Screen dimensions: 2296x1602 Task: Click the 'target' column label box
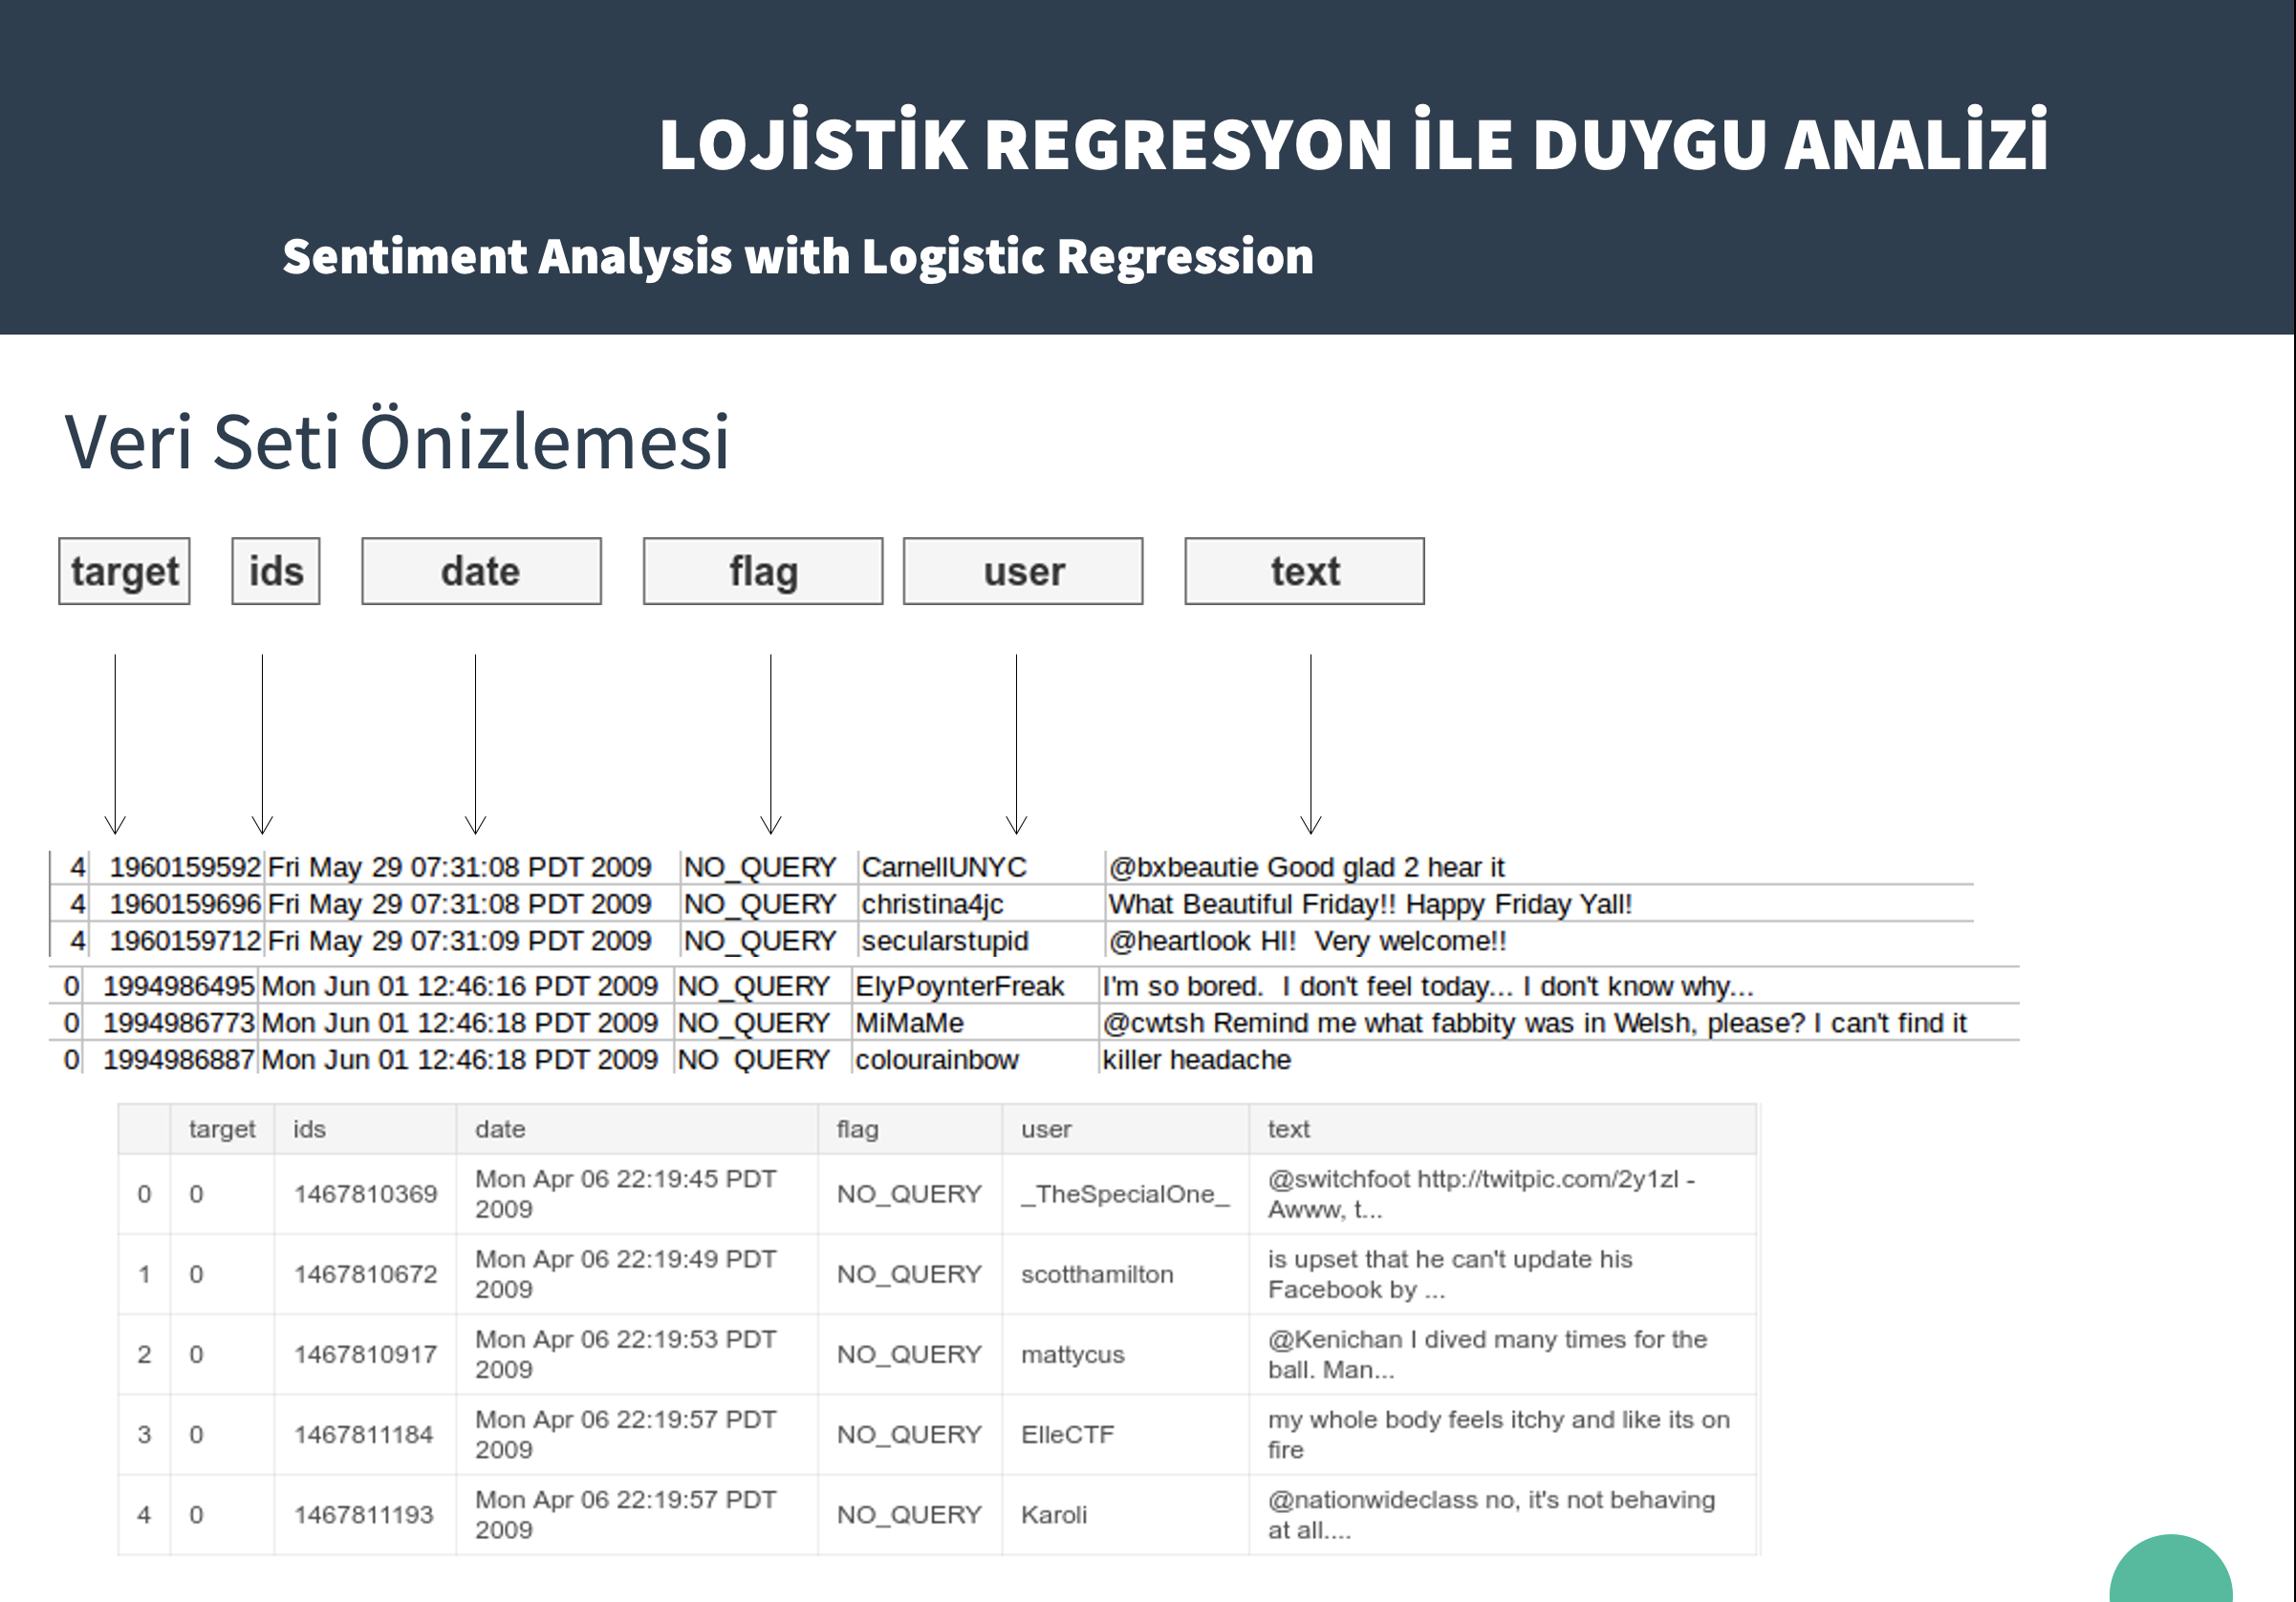tap(124, 571)
